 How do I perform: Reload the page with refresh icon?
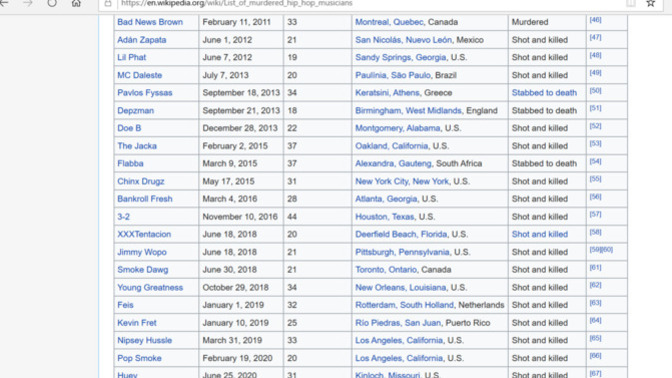52,3
